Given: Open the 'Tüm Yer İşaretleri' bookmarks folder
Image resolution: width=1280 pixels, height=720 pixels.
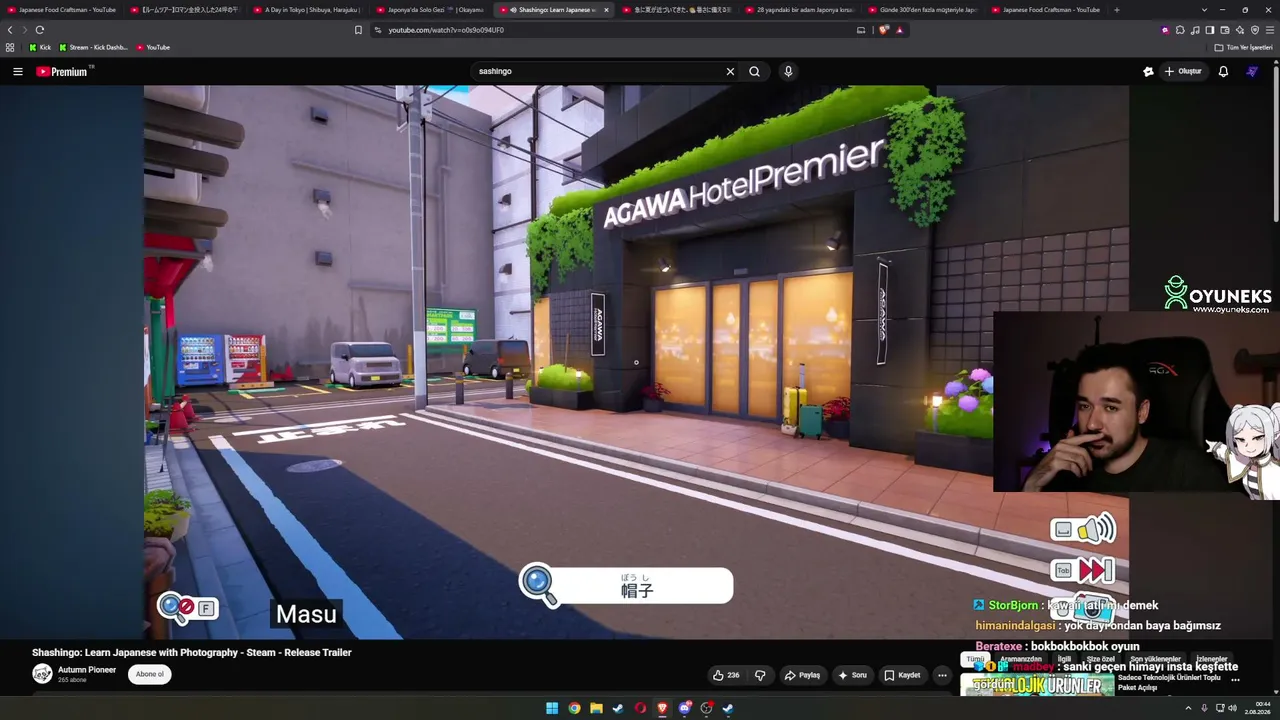Looking at the screenshot, I should click(1243, 47).
